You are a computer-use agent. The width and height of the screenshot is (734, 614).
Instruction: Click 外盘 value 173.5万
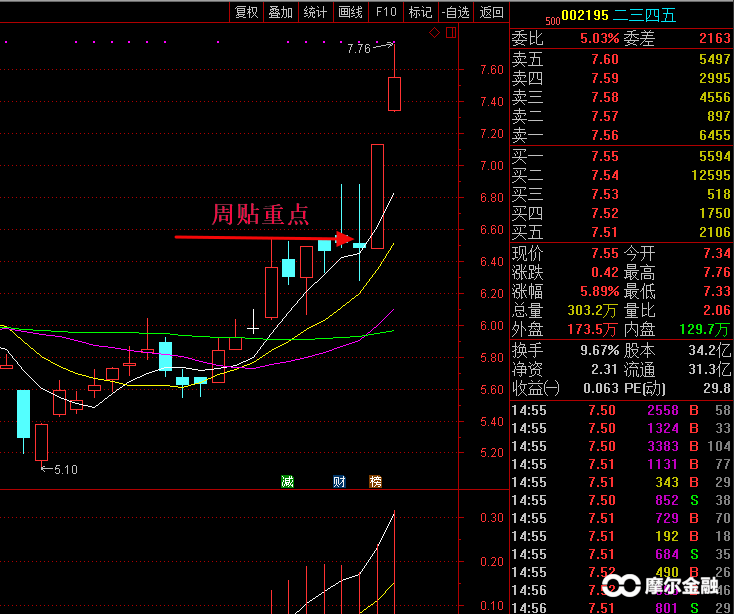coord(592,329)
